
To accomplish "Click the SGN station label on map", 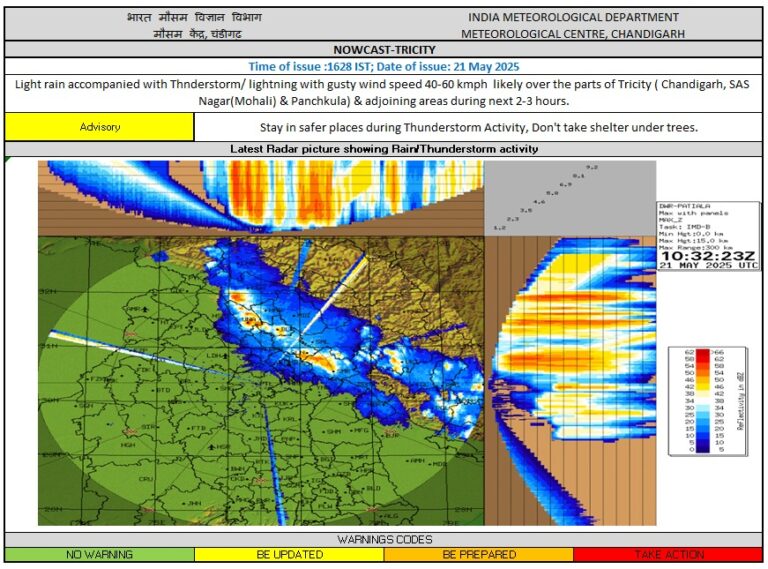I will [x=86, y=405].
